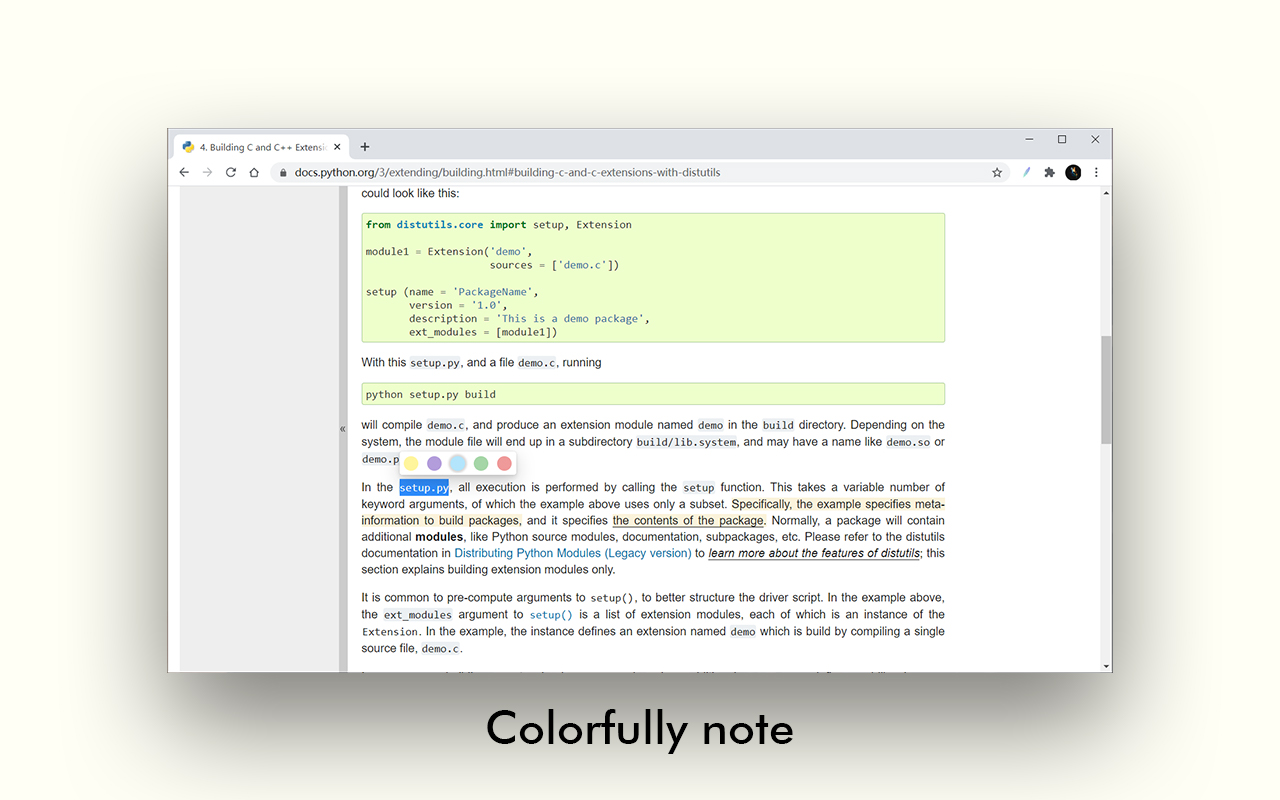Viewport: 1280px width, 800px height.
Task: Click the forward navigation arrow
Action: 207,172
